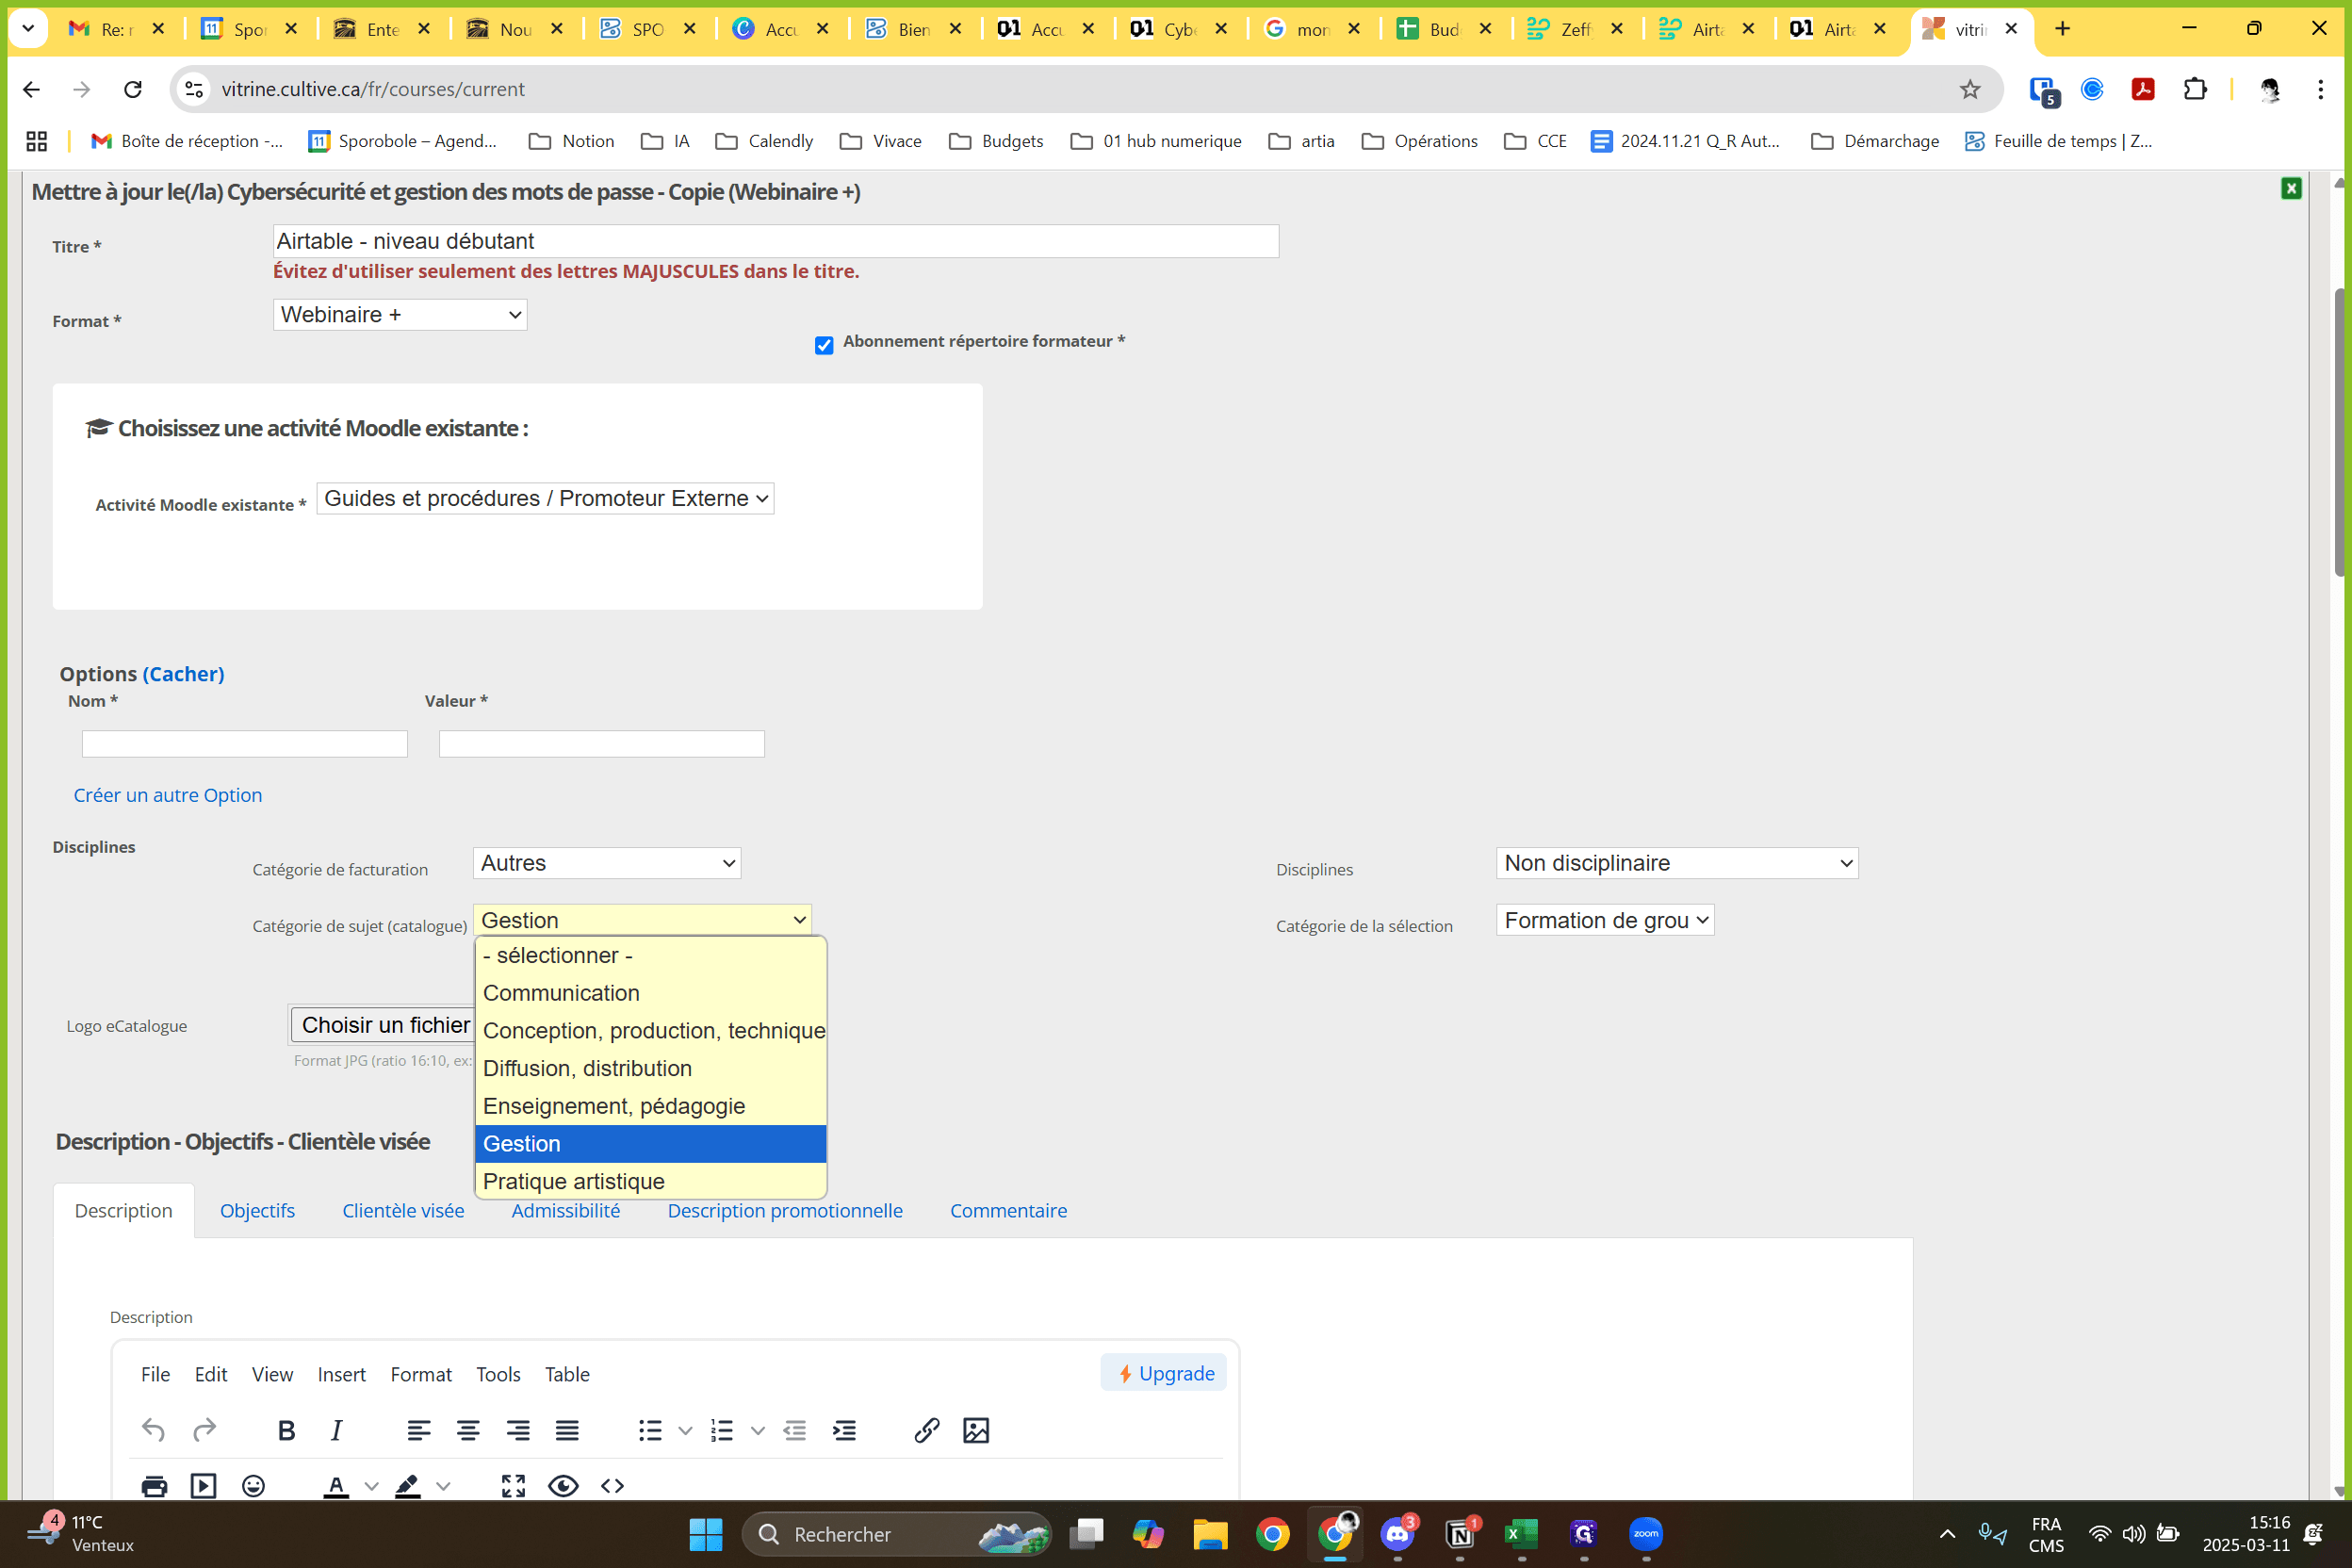Apply text color in editor
This screenshot has width=2352, height=1568.
point(336,1486)
